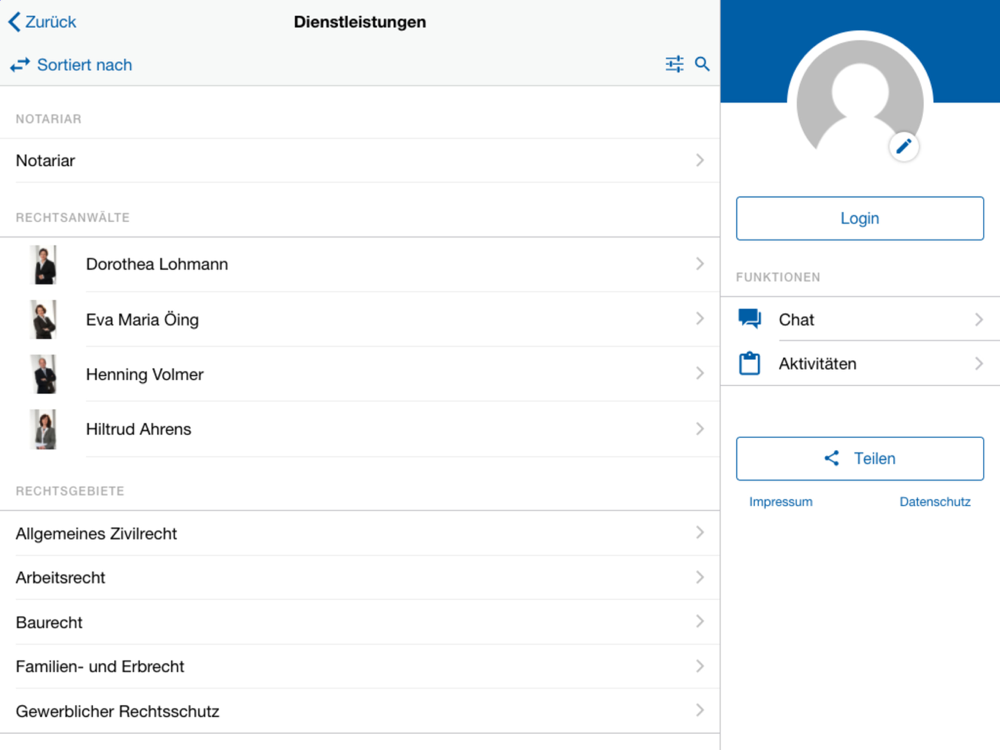Click the share icon in Teilen
This screenshot has height=750, width=1000.
[832, 458]
